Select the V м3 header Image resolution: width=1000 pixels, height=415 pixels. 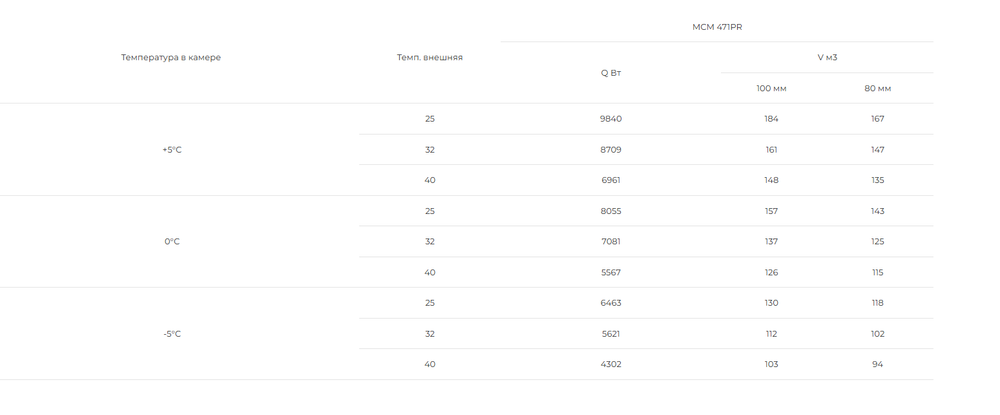coord(827,57)
